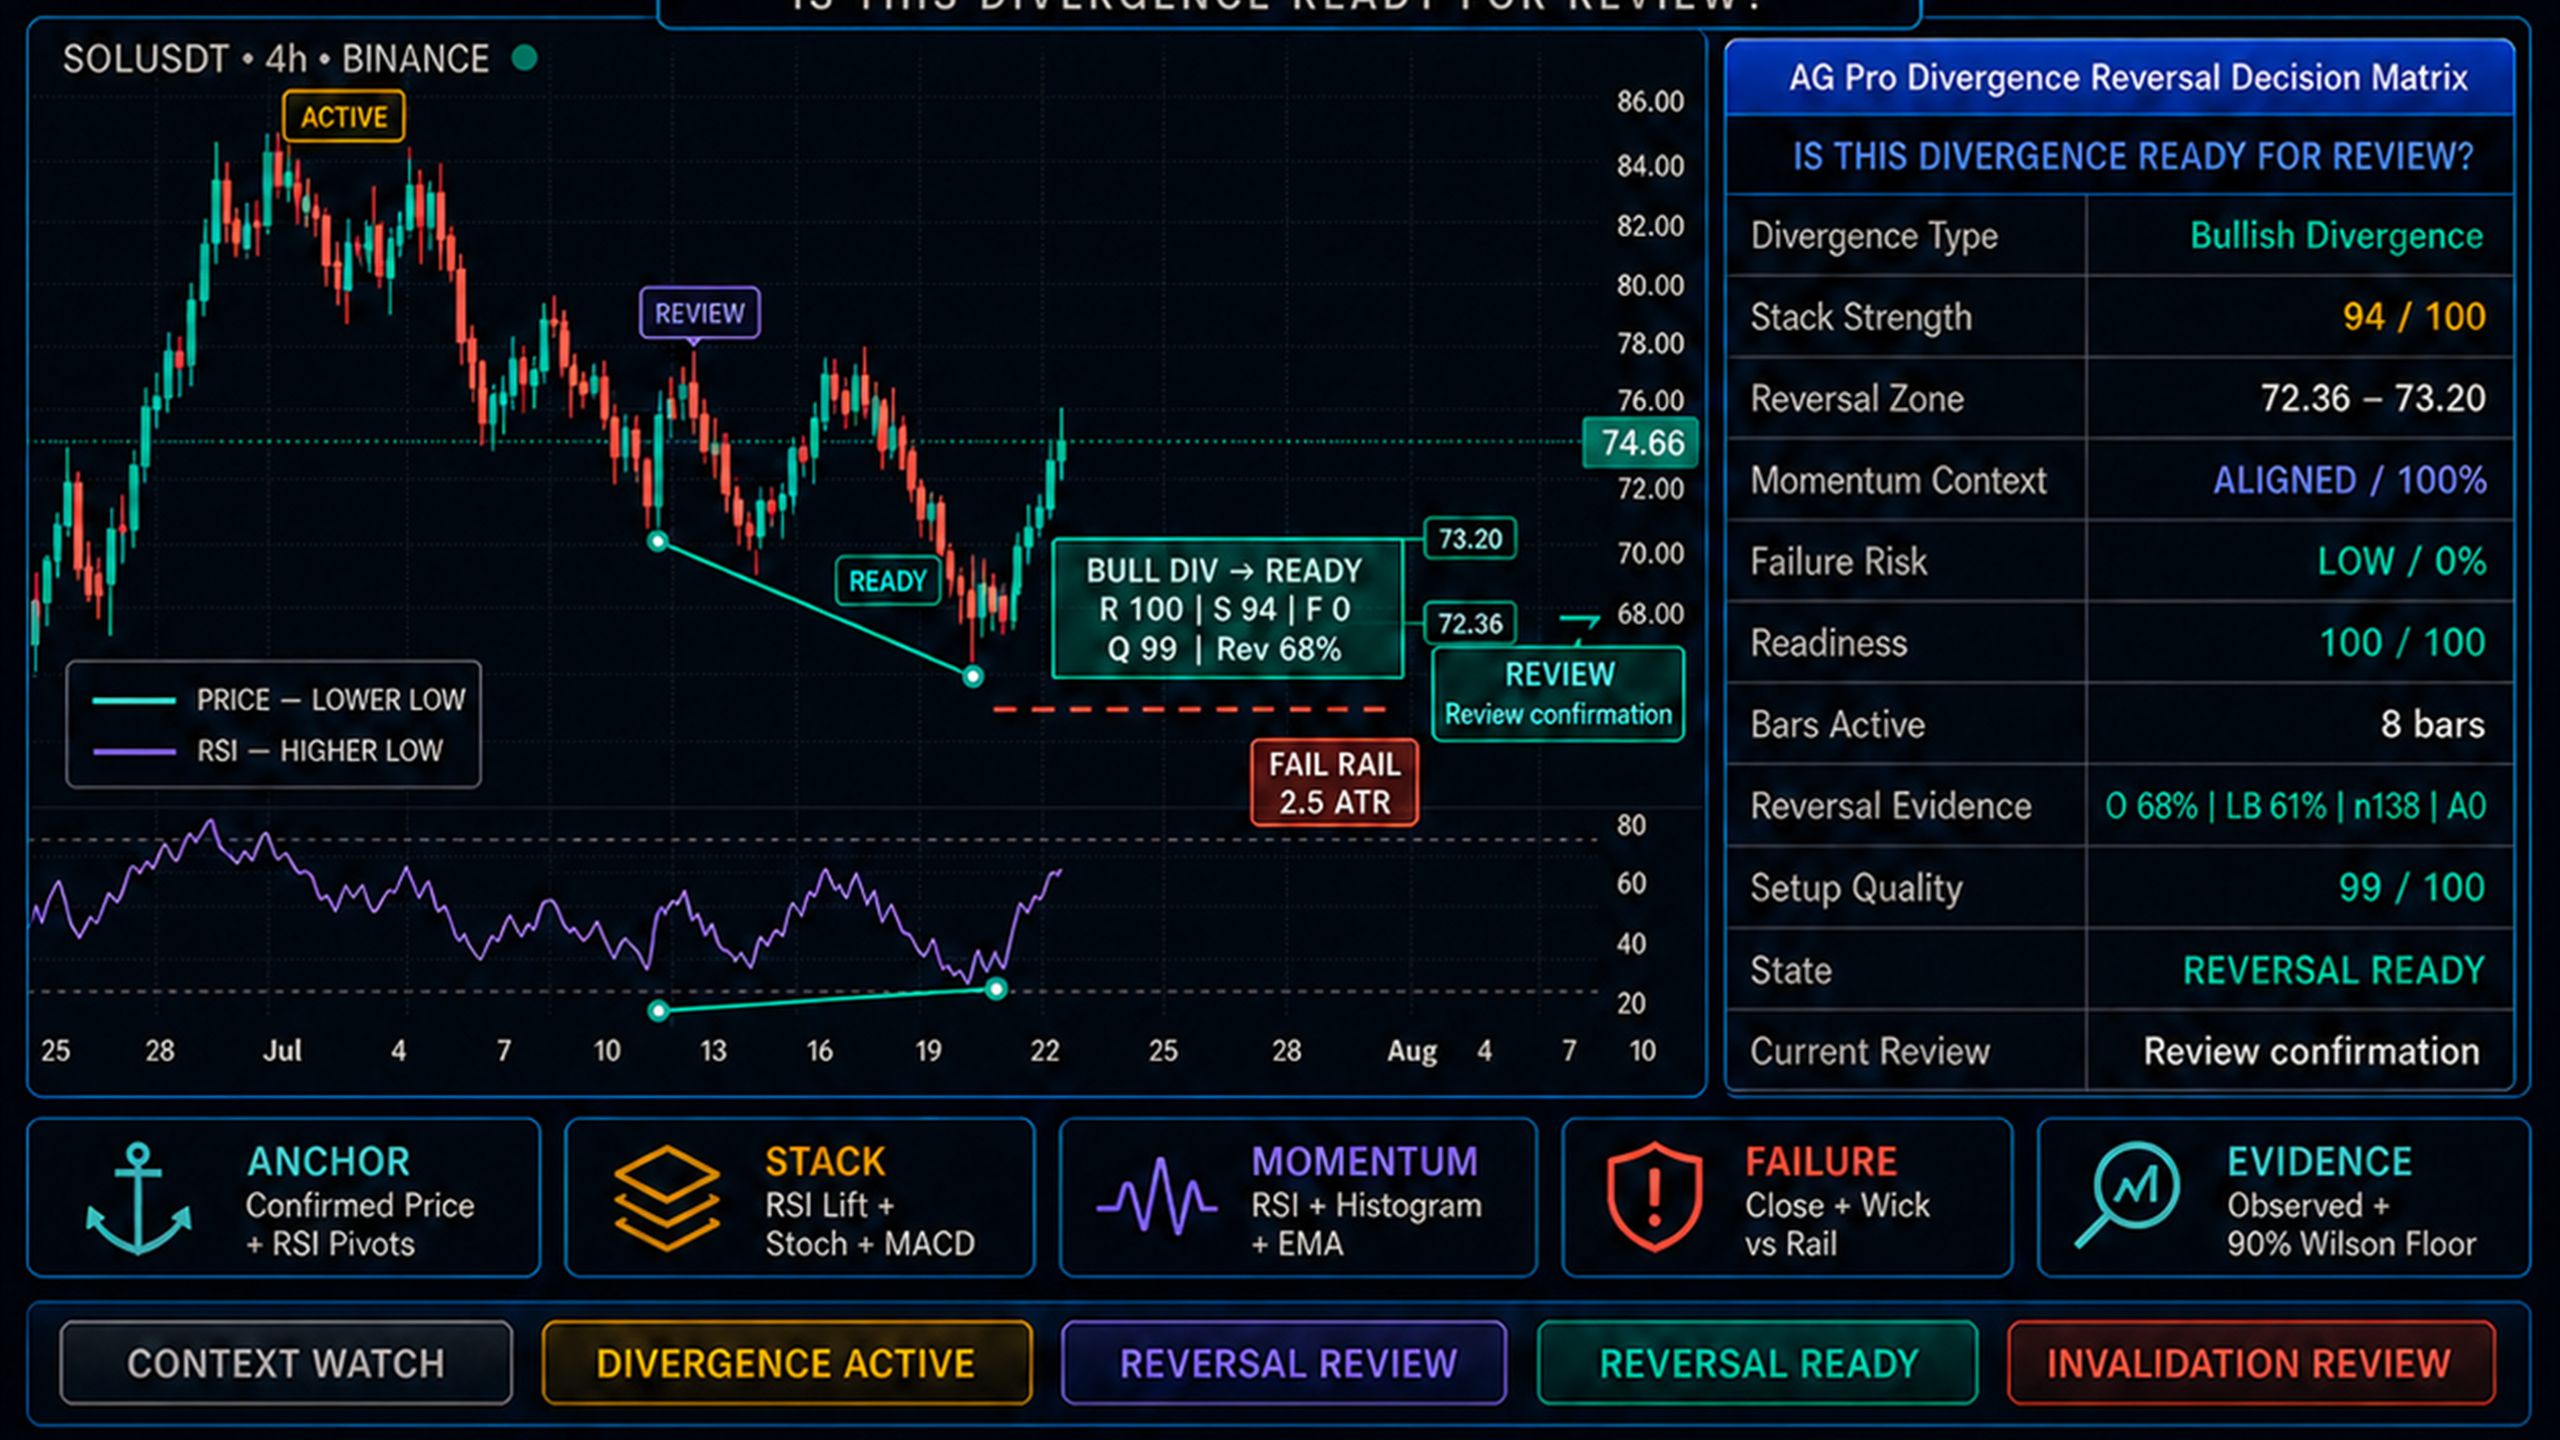The width and height of the screenshot is (2560, 1440).
Task: Click the PRICE — LOWER LOW legend line
Action: [134, 700]
